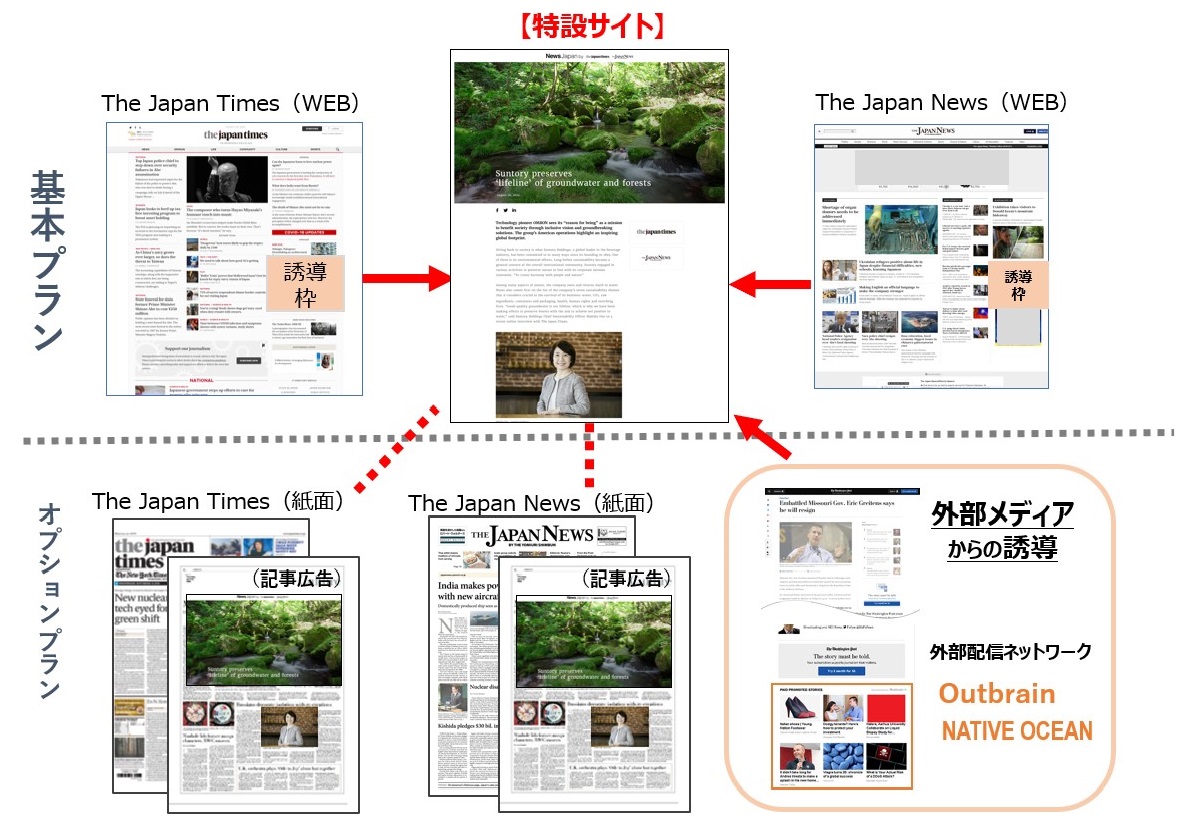The image size is (1195, 816).
Task: Click the surgery photo on Japan News page
Action: pos(900,229)
